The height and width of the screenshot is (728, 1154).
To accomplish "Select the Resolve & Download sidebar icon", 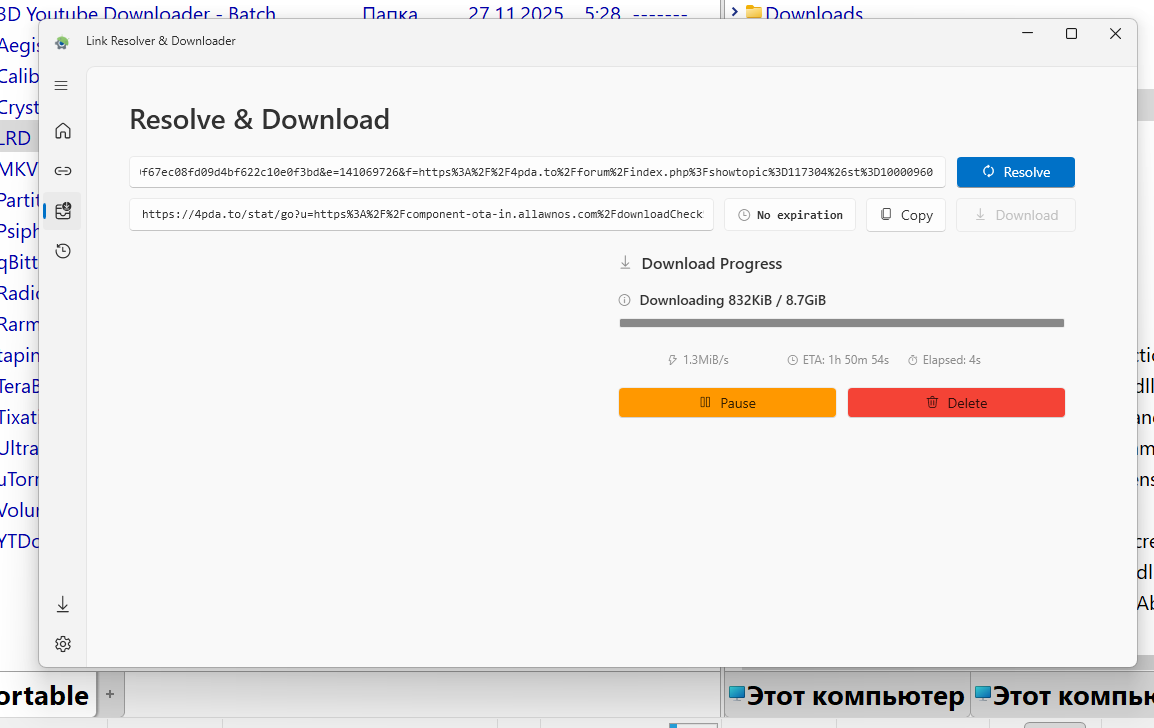I will tap(63, 211).
